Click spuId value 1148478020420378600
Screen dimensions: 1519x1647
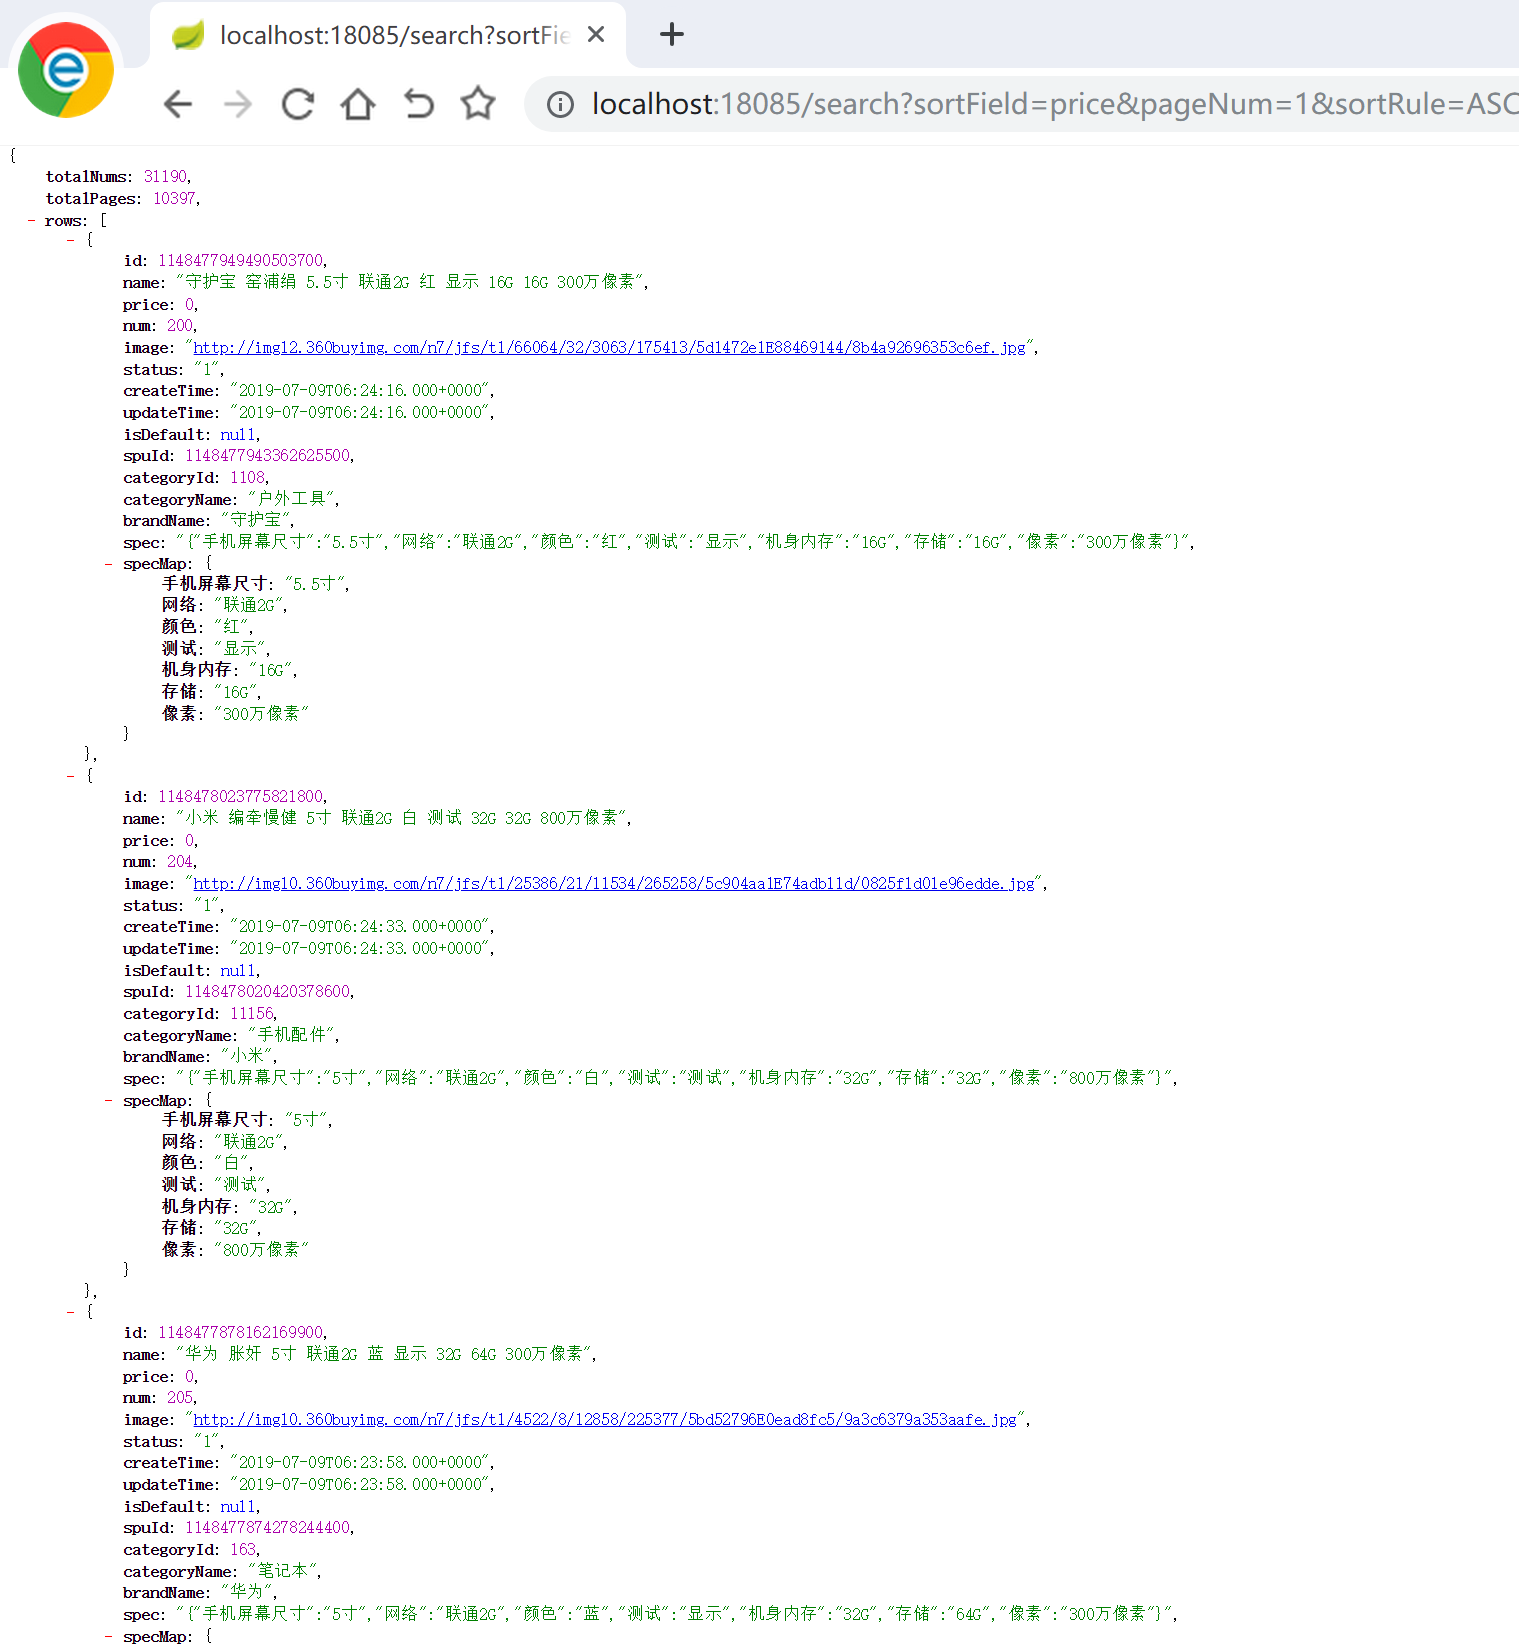[x=268, y=992]
